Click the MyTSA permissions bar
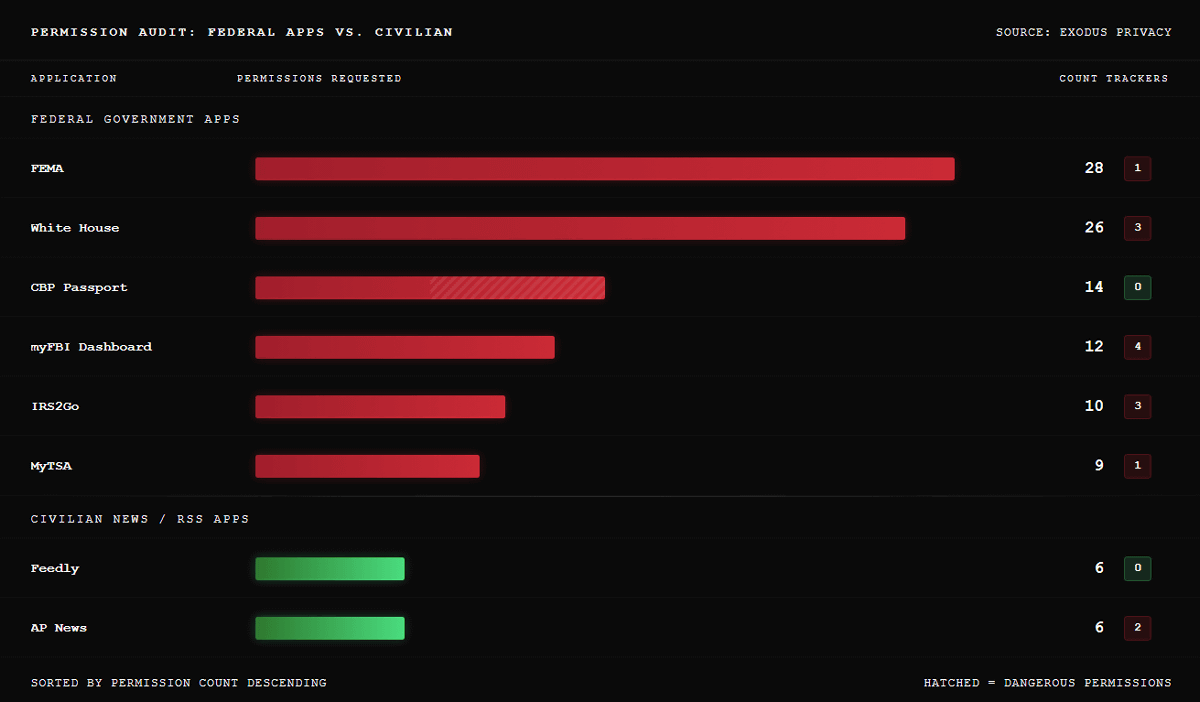This screenshot has width=1200, height=702. (x=368, y=466)
